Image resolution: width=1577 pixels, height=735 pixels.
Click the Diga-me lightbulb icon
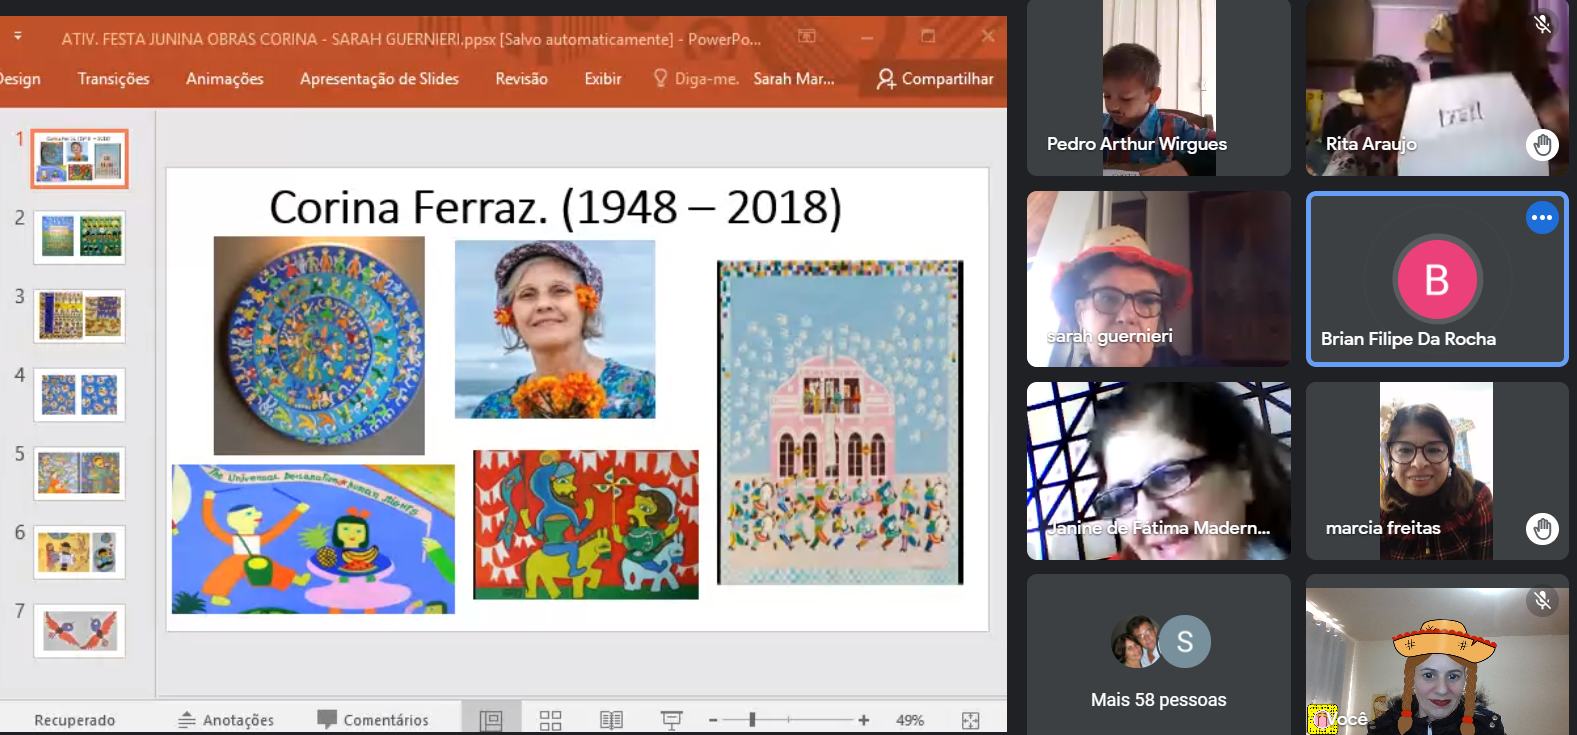point(660,78)
